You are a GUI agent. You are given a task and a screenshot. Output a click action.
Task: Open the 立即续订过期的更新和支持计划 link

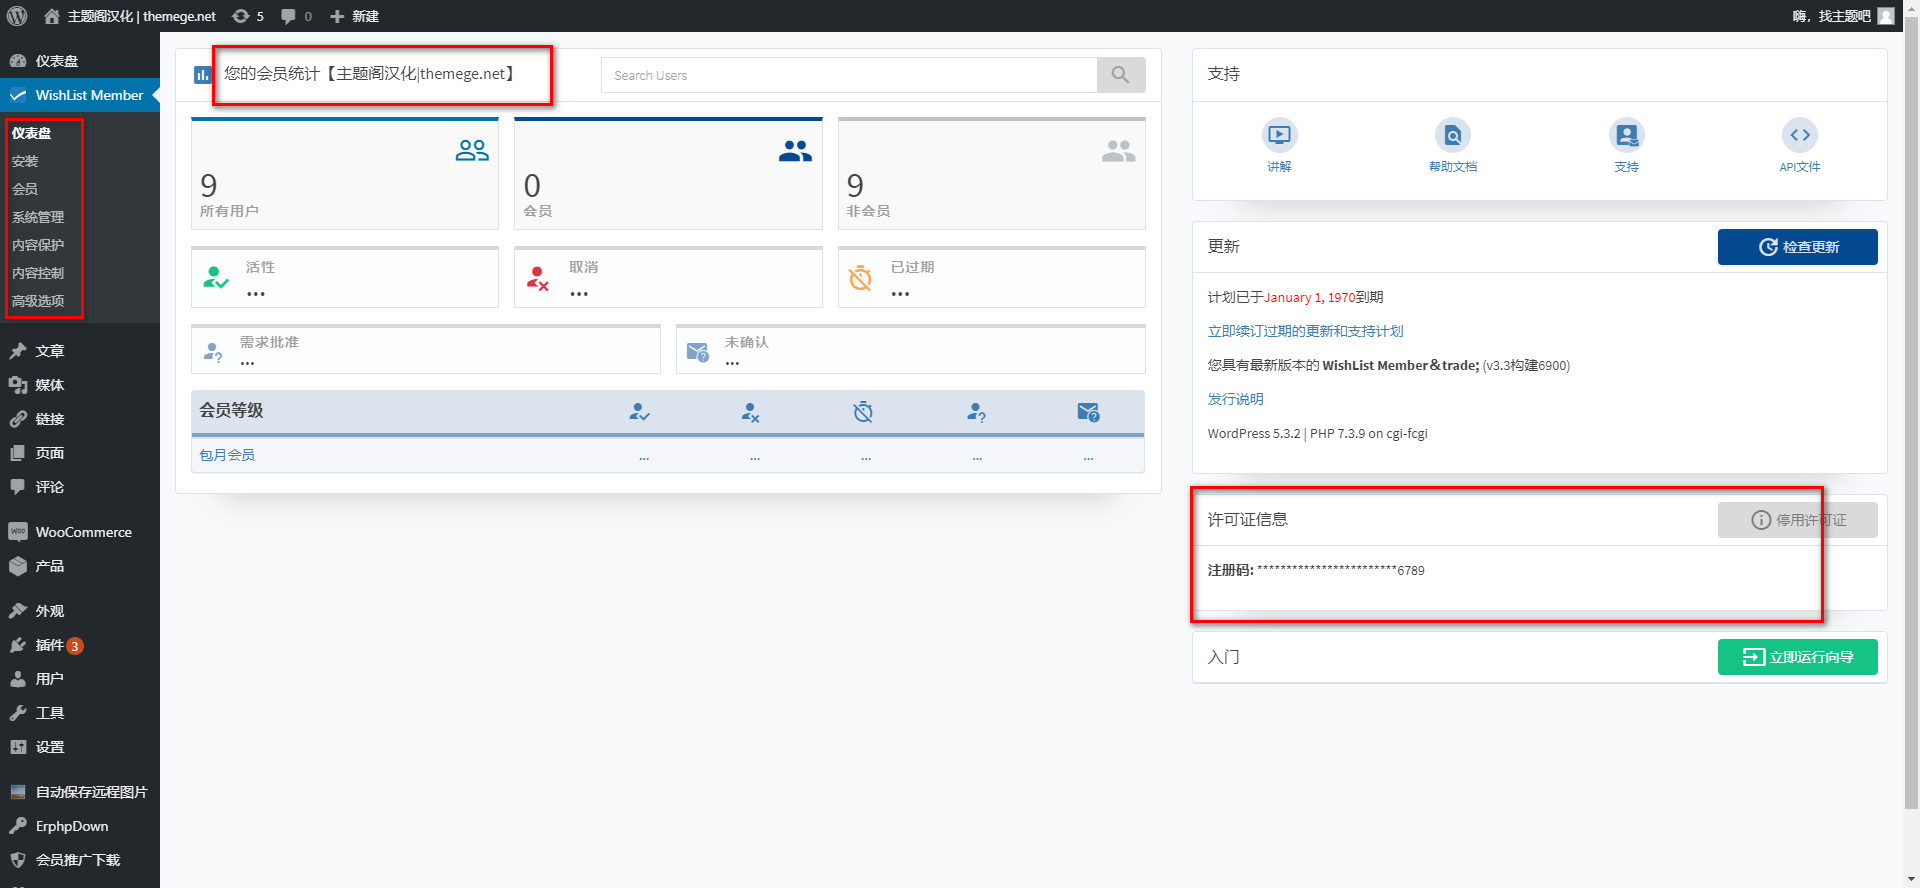(x=1305, y=331)
